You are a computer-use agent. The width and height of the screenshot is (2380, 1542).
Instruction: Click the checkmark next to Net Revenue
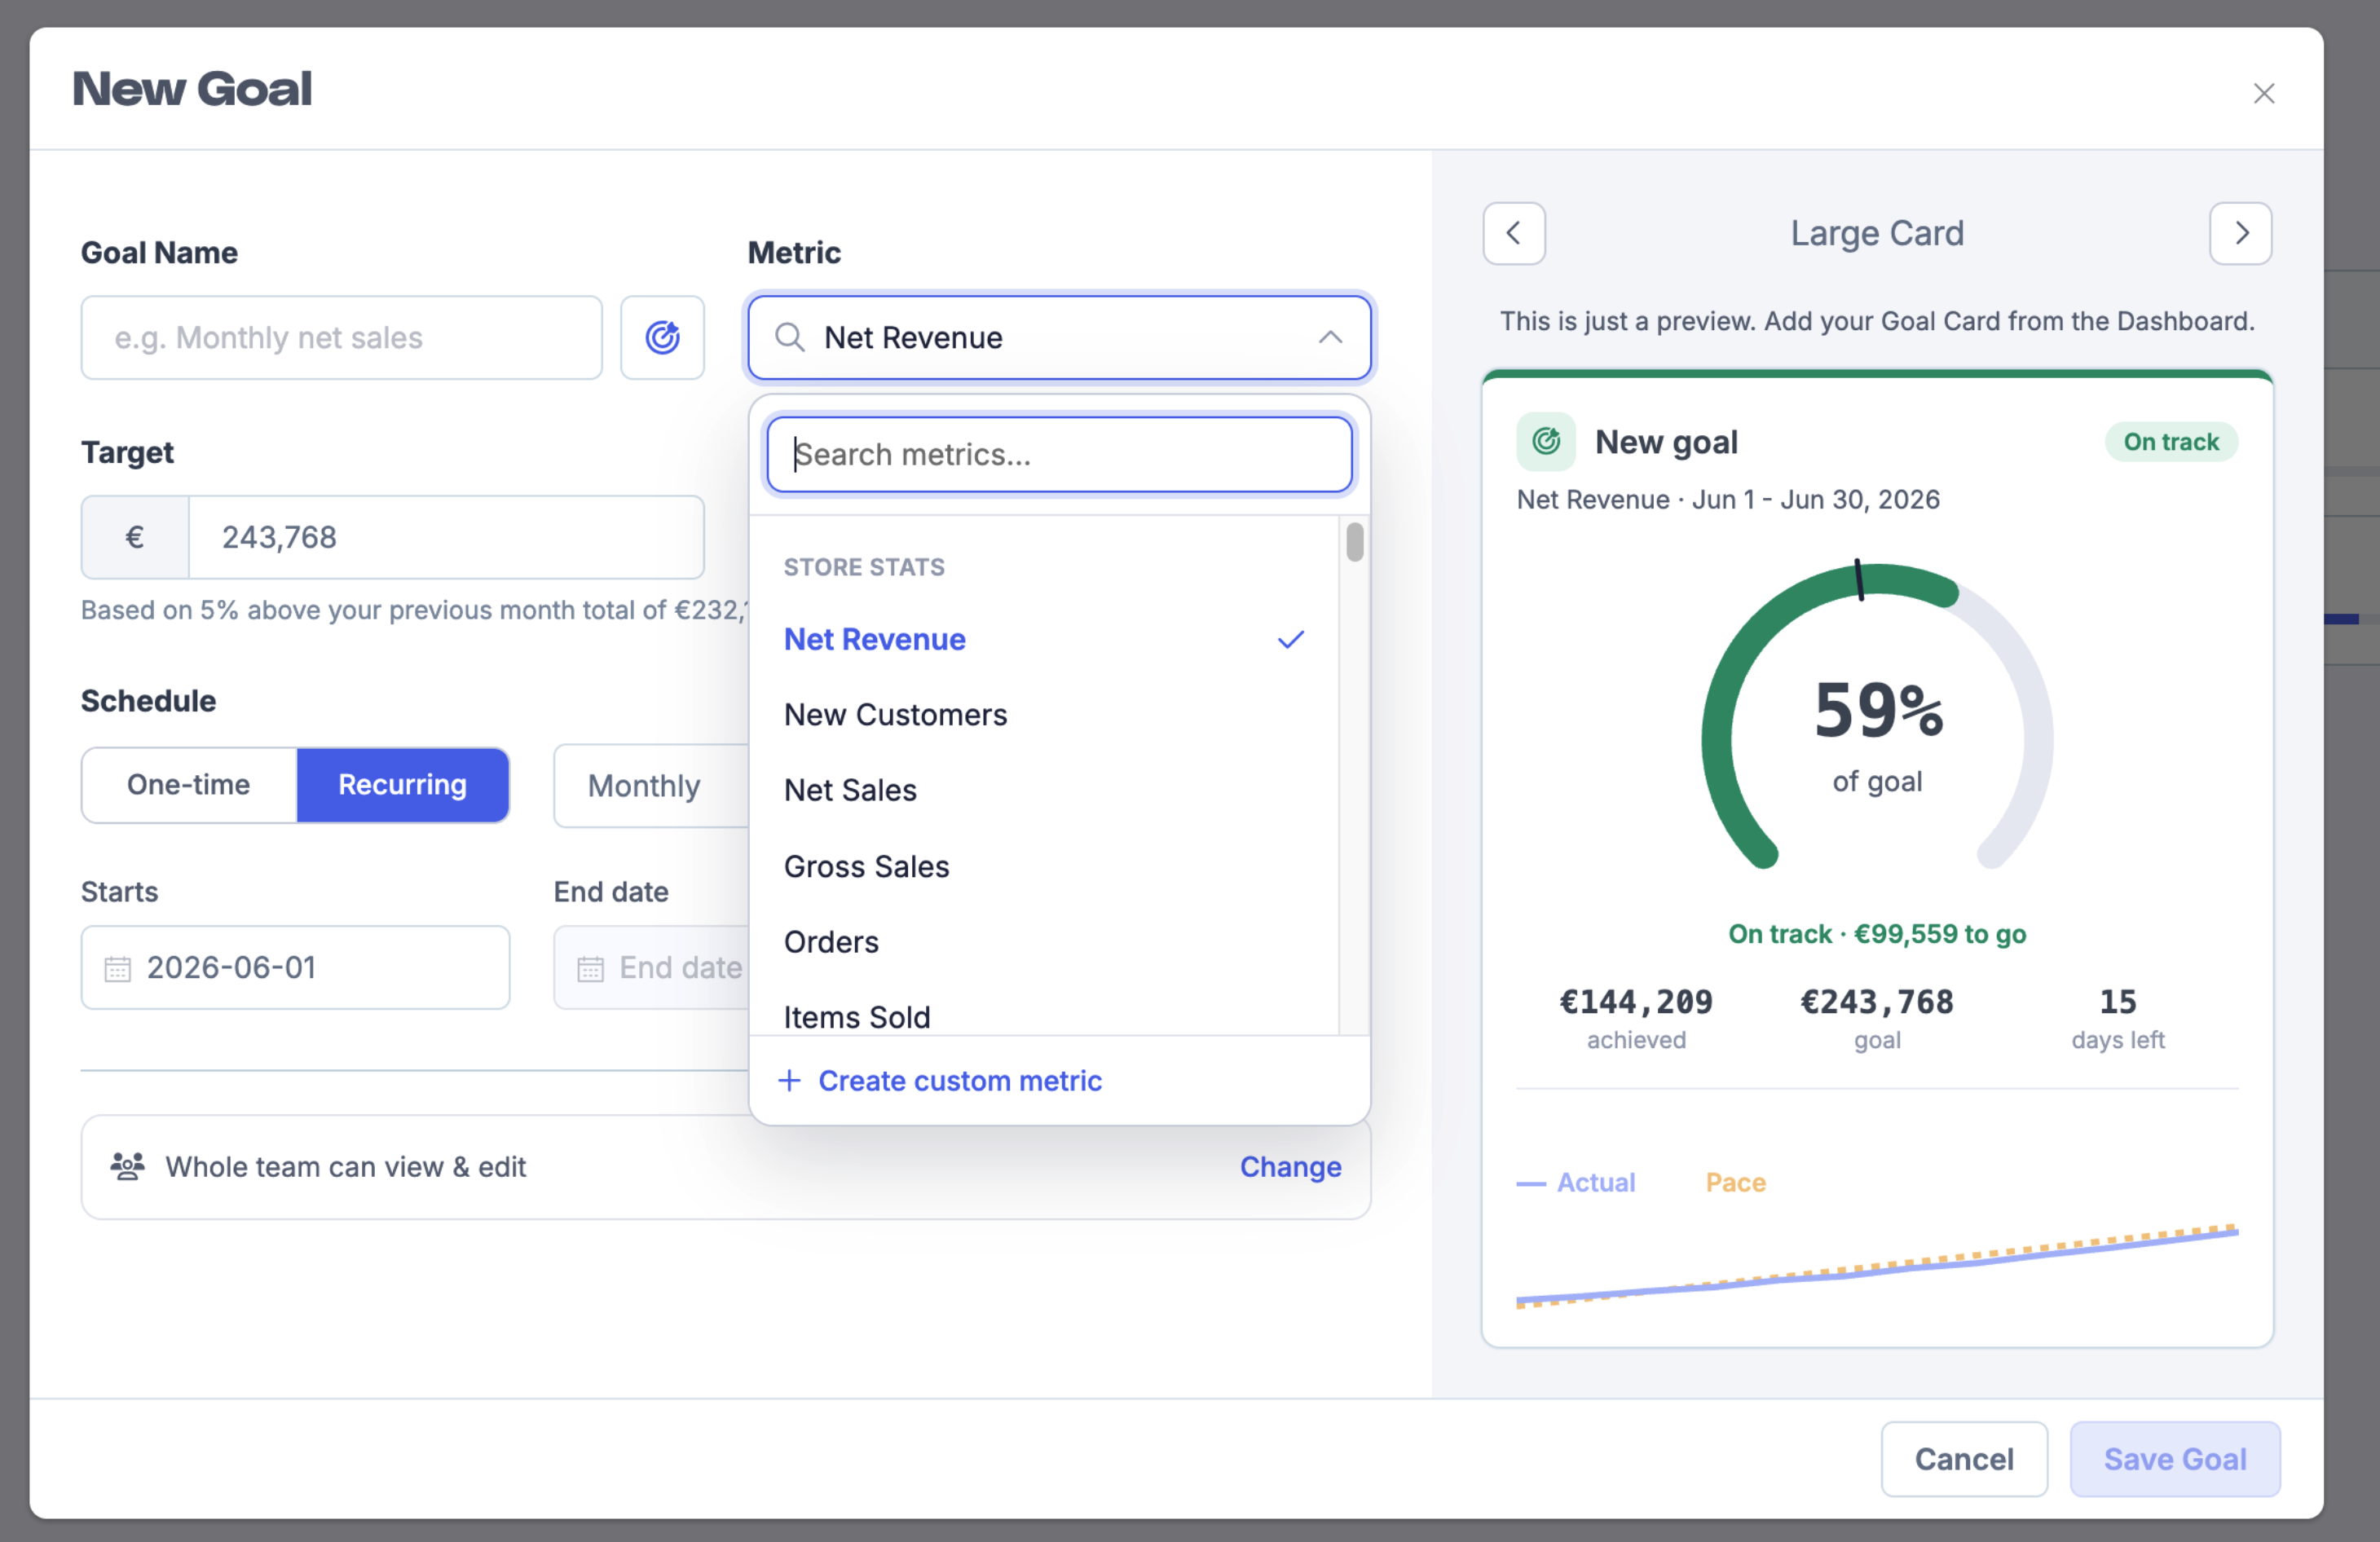point(1290,639)
